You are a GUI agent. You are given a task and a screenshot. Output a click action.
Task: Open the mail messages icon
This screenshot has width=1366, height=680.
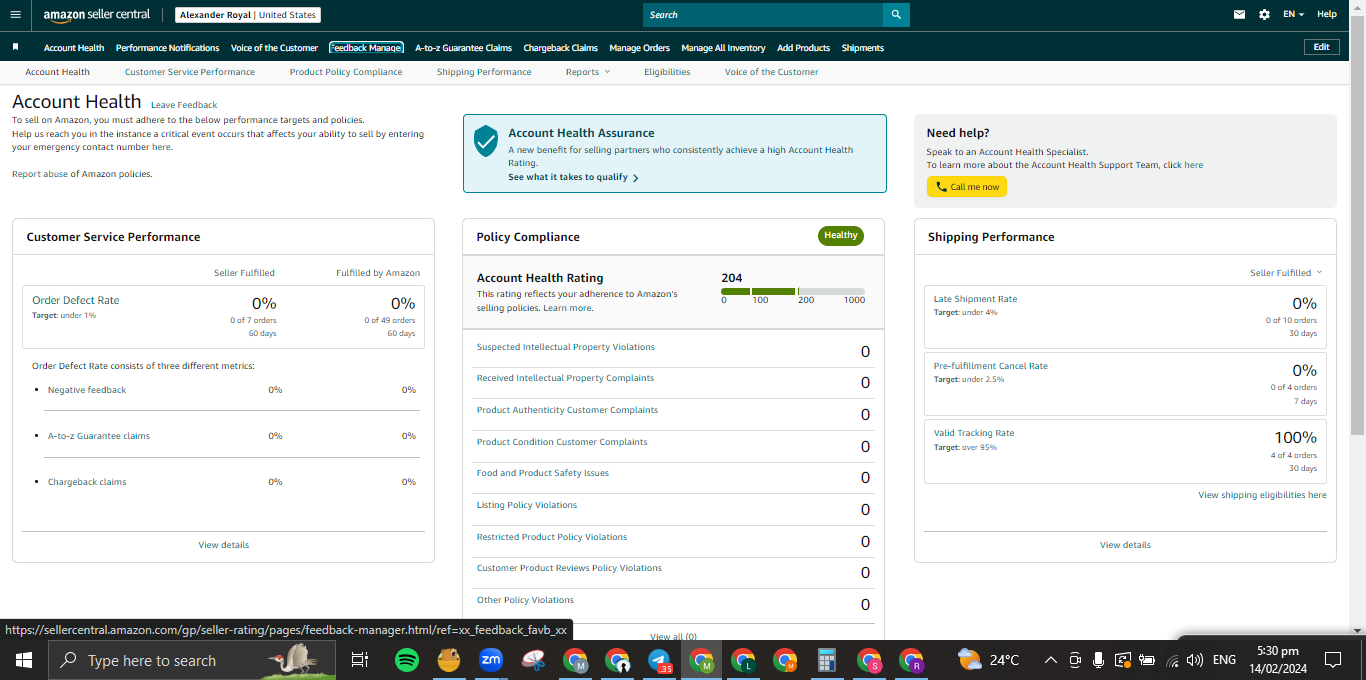point(1240,15)
